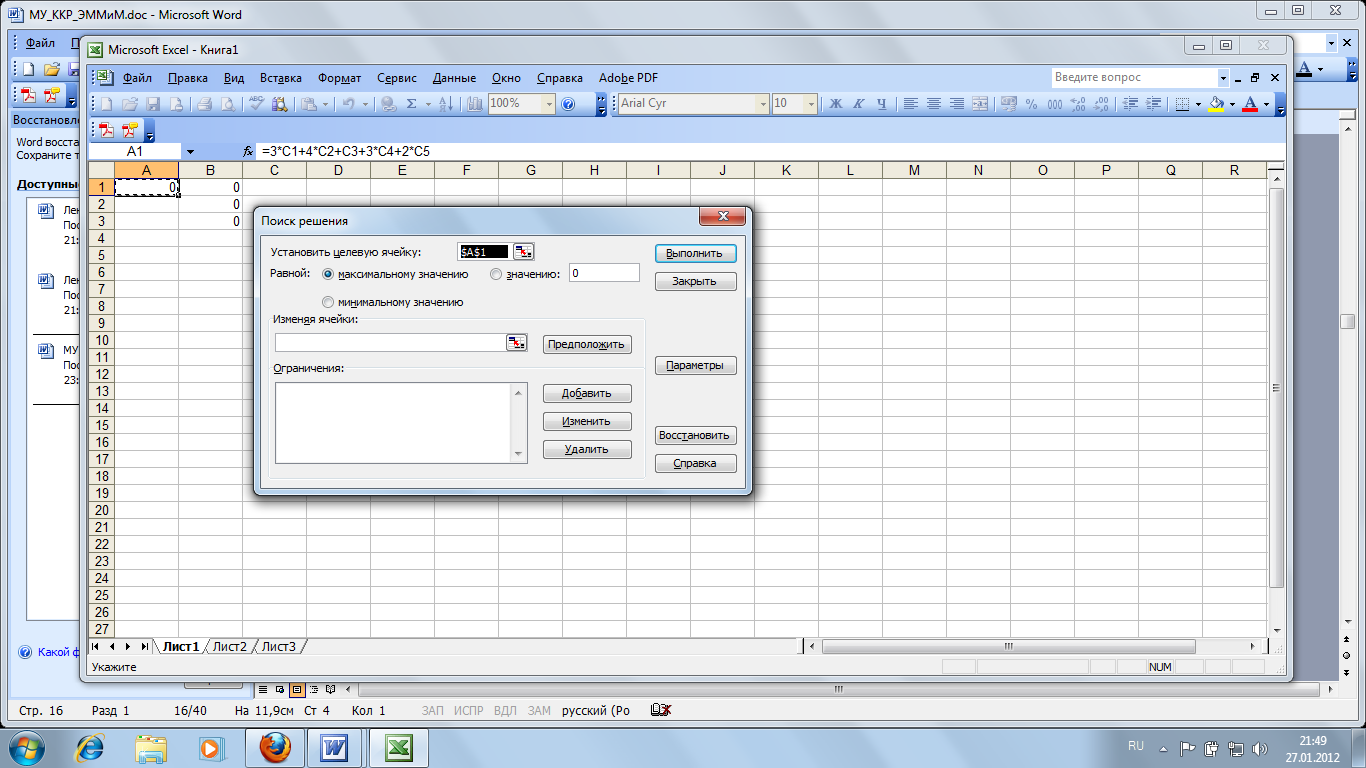The height and width of the screenshot is (768, 1366).
Task: Switch to the Лист2 sheet tab
Action: [x=229, y=647]
